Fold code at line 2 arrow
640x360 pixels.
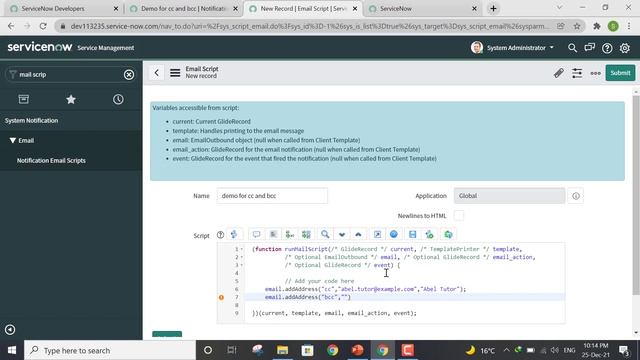(x=242, y=257)
